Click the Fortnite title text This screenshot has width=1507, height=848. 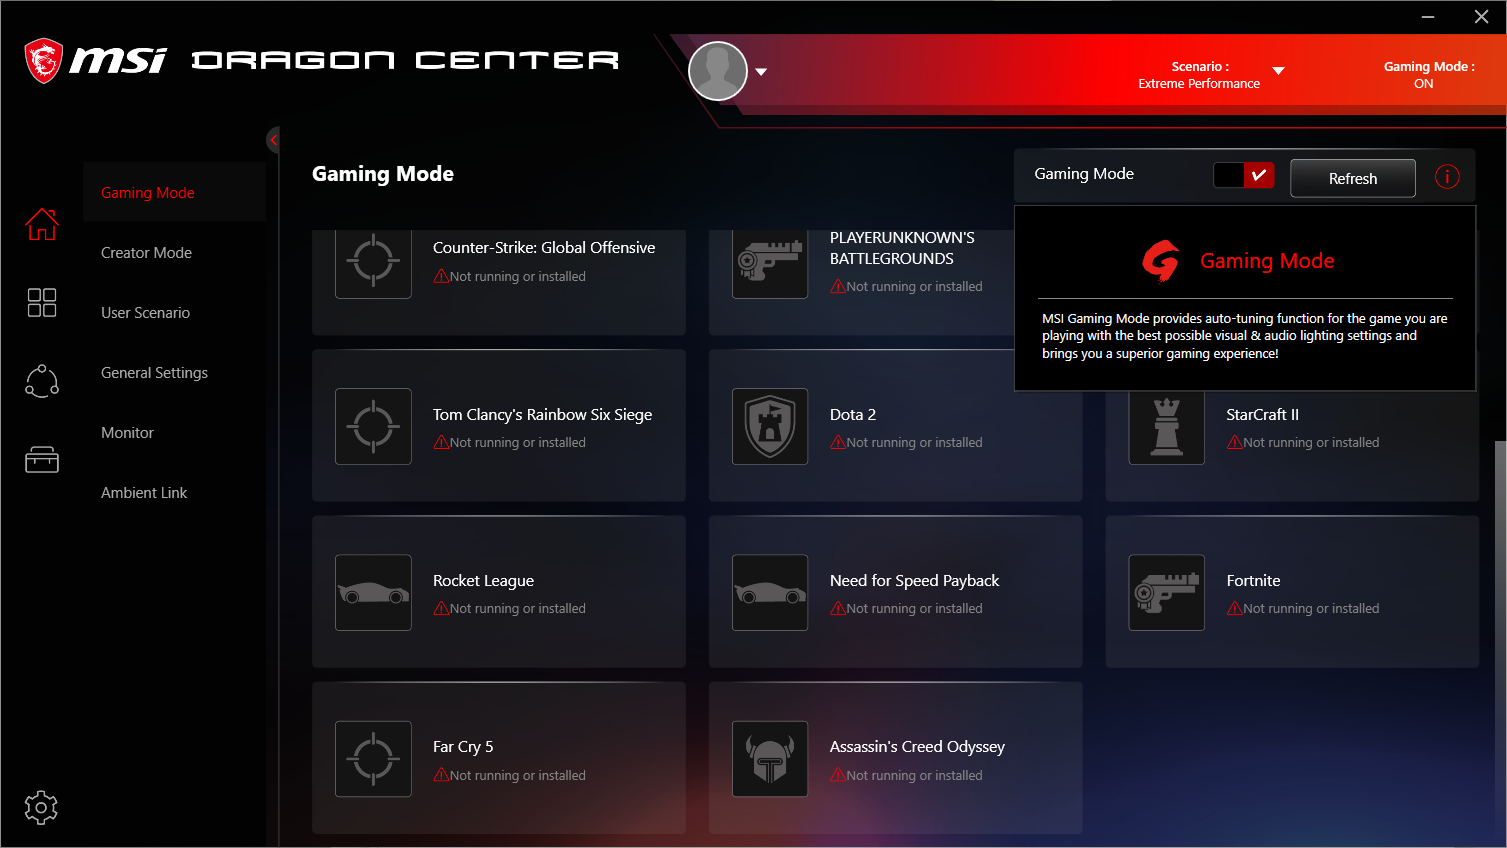coord(1253,581)
